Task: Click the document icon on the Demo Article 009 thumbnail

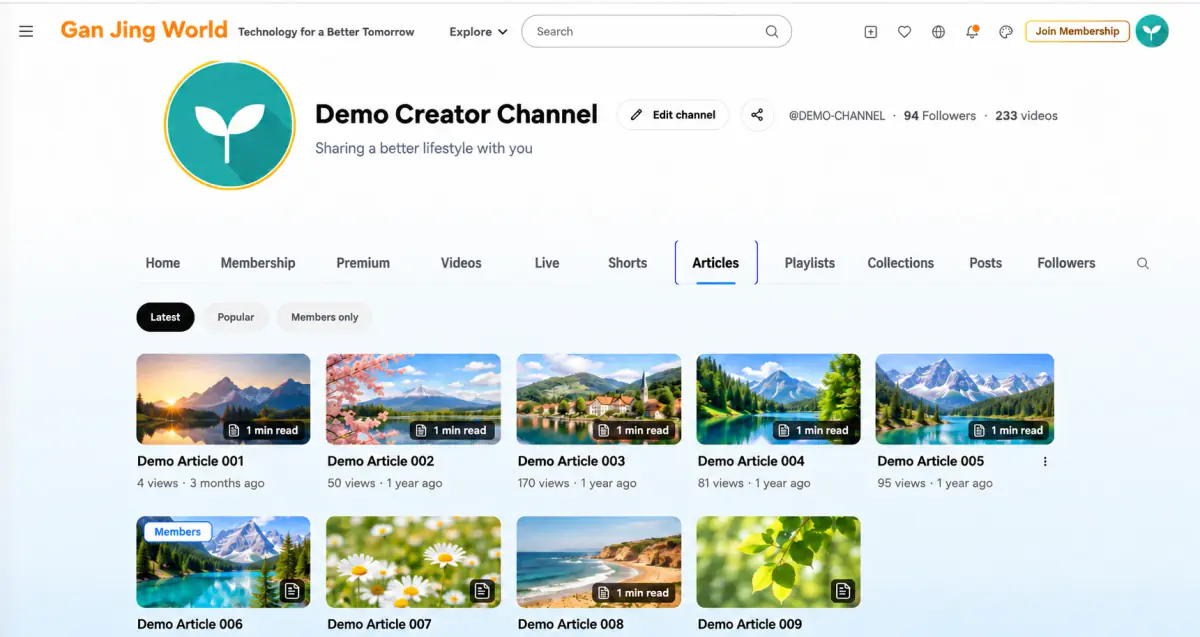Action: 842,591
